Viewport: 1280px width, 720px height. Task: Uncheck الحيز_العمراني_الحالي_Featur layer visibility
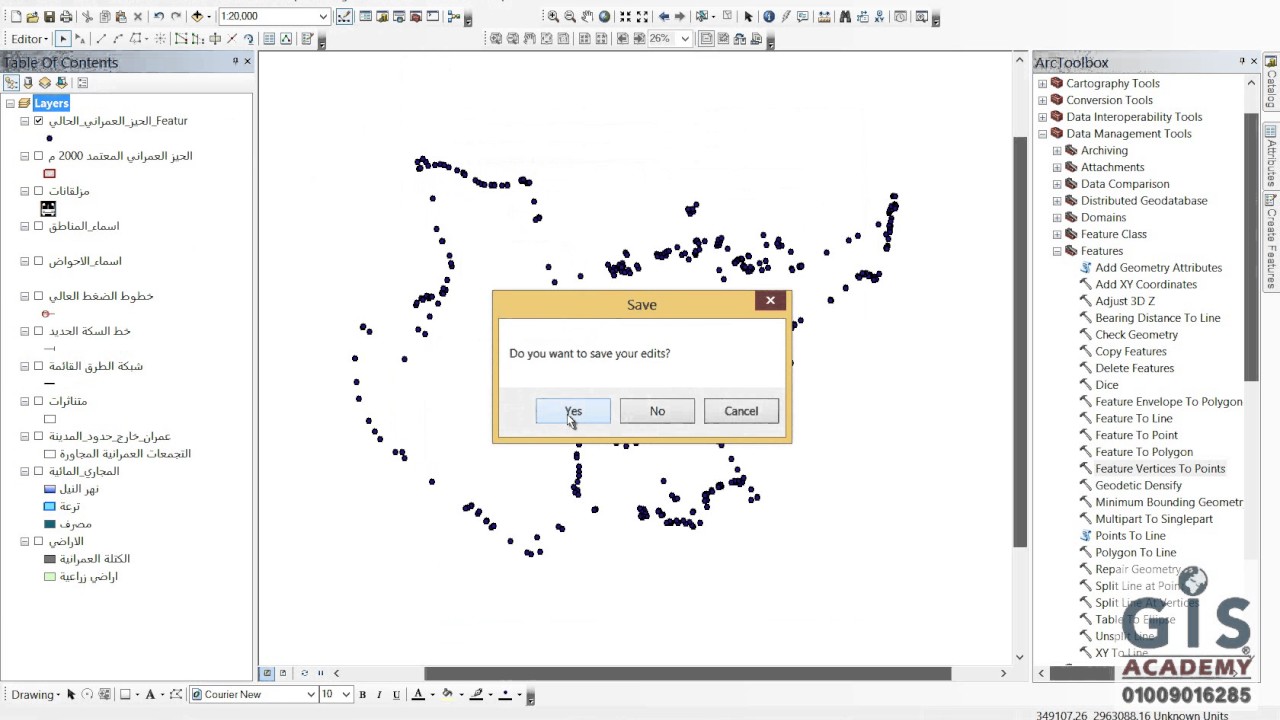click(x=39, y=121)
